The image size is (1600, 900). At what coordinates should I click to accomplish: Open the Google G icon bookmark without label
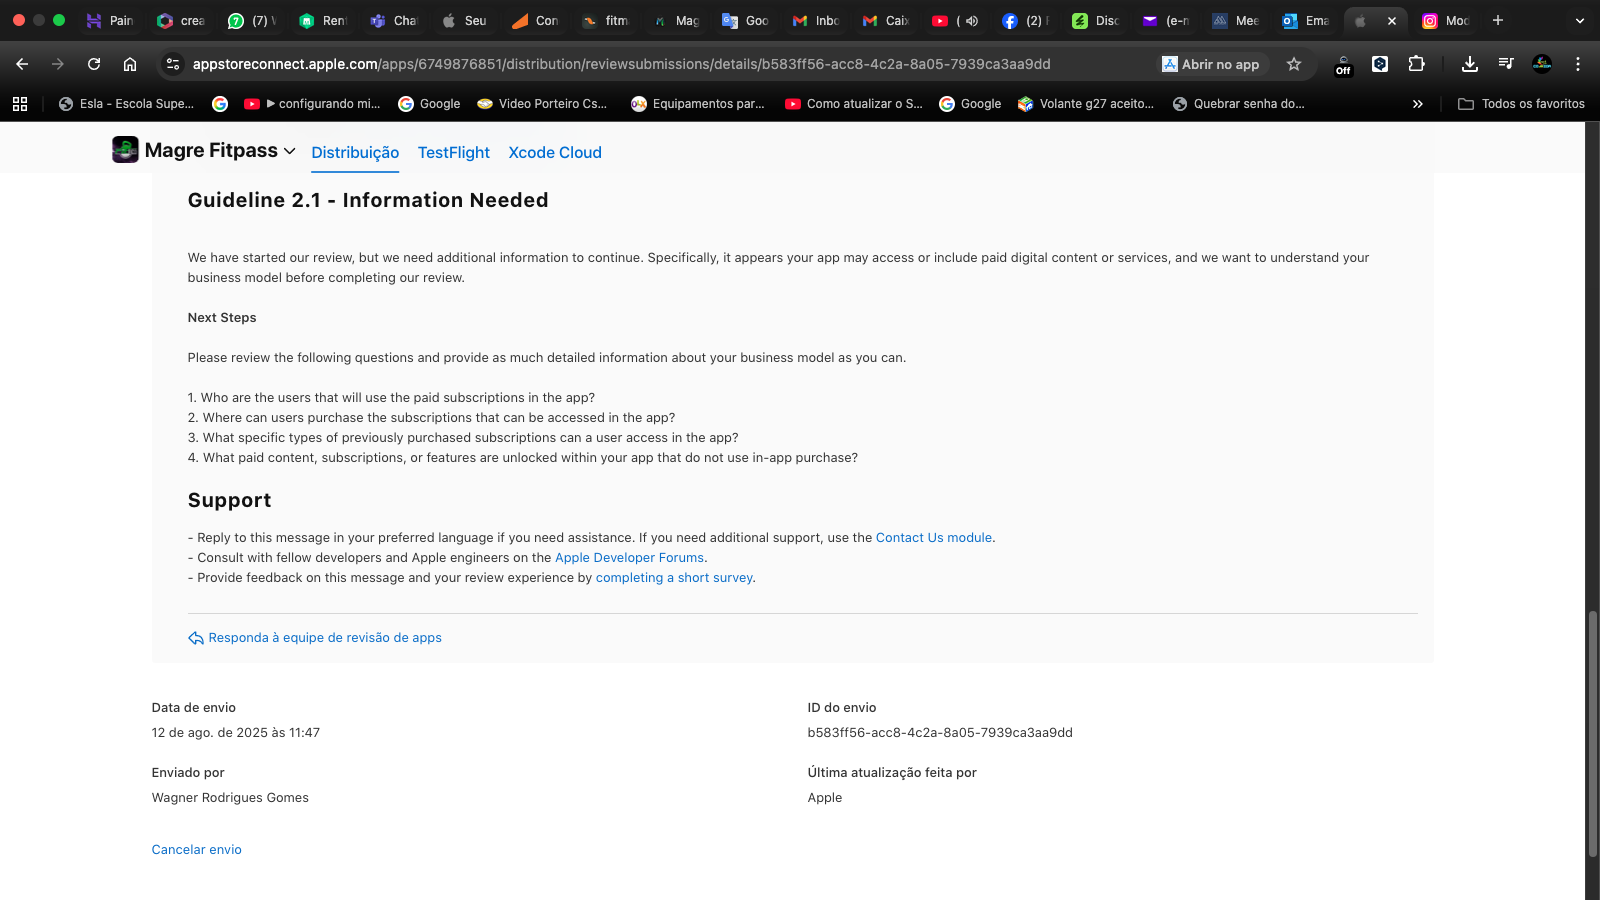point(220,104)
